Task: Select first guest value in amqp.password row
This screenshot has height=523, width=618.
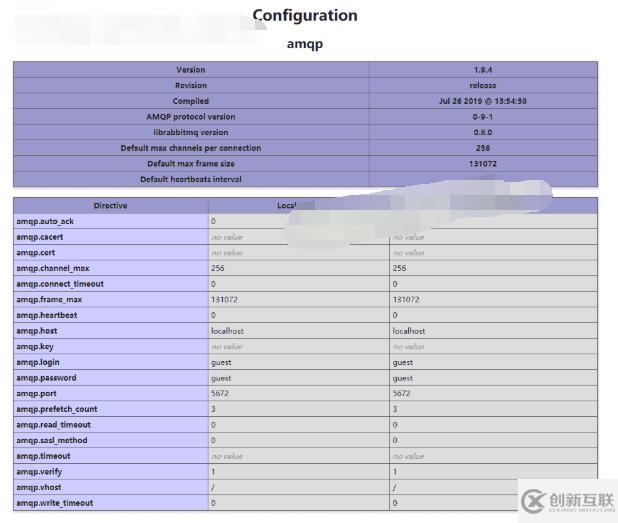Action: coord(222,378)
